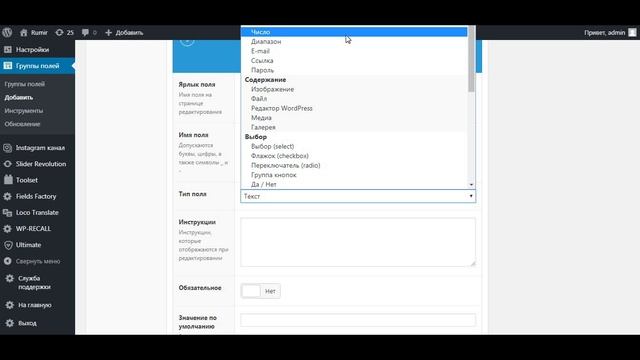Choose Редактор WordPress field type

pos(354,108)
